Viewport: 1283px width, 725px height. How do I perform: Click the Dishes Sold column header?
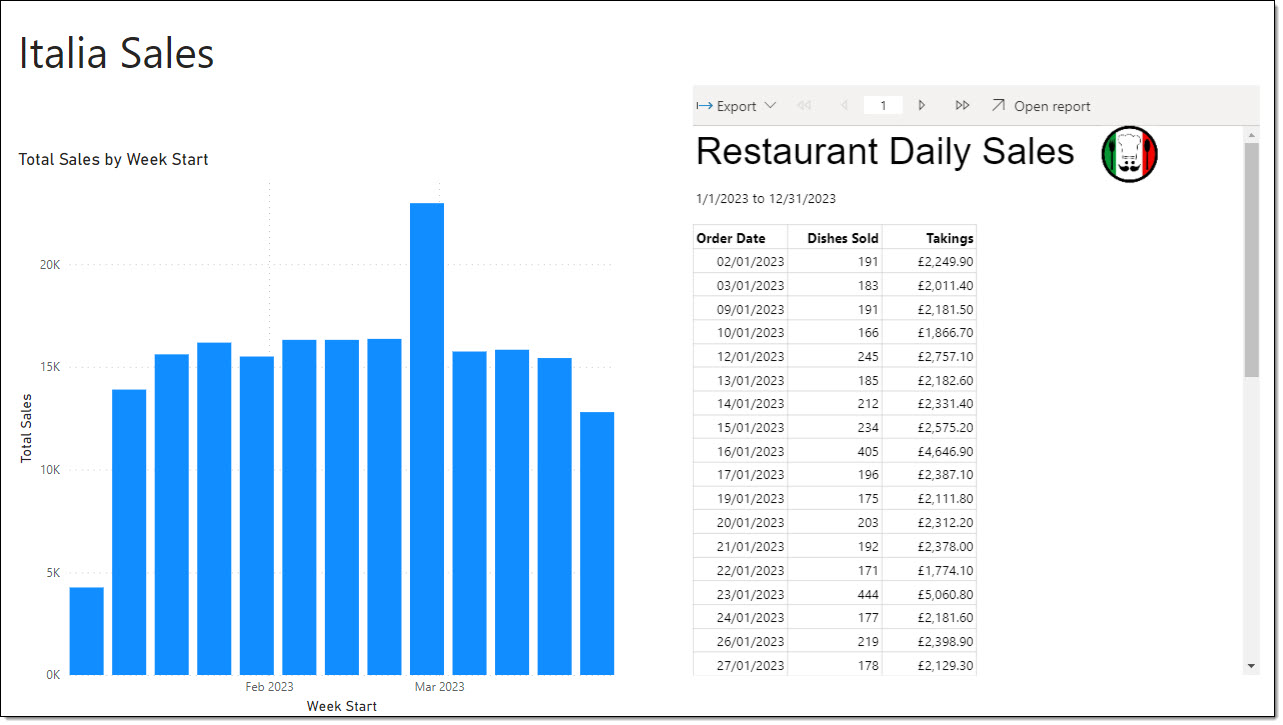coord(835,238)
